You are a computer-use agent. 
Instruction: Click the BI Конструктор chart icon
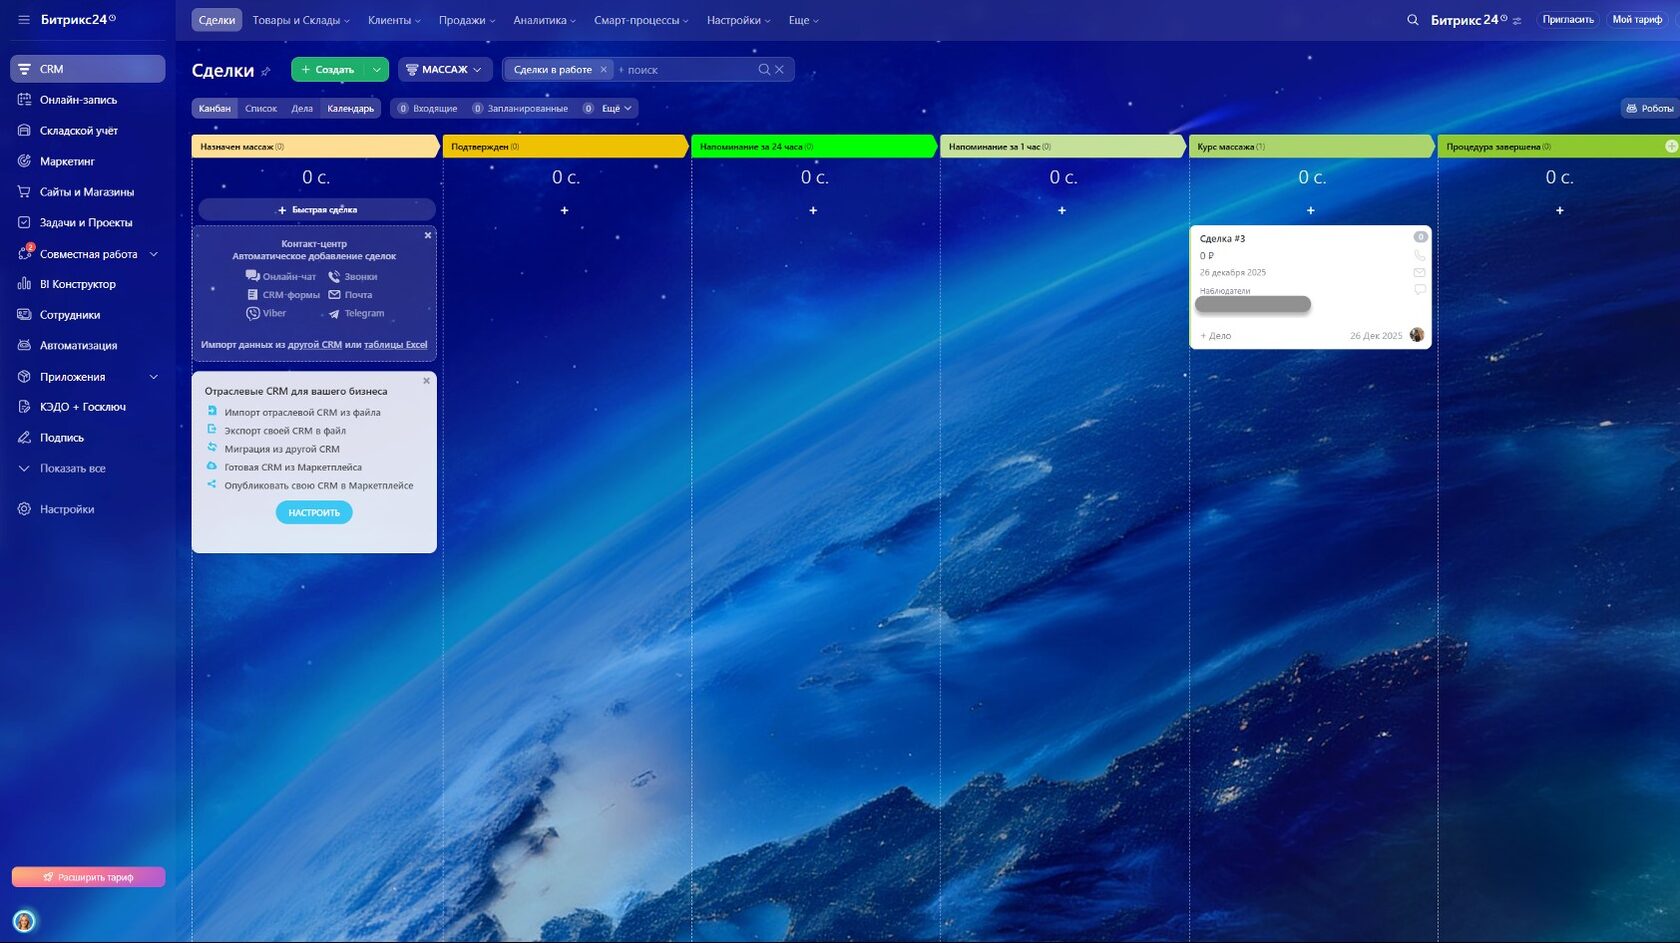tap(24, 284)
